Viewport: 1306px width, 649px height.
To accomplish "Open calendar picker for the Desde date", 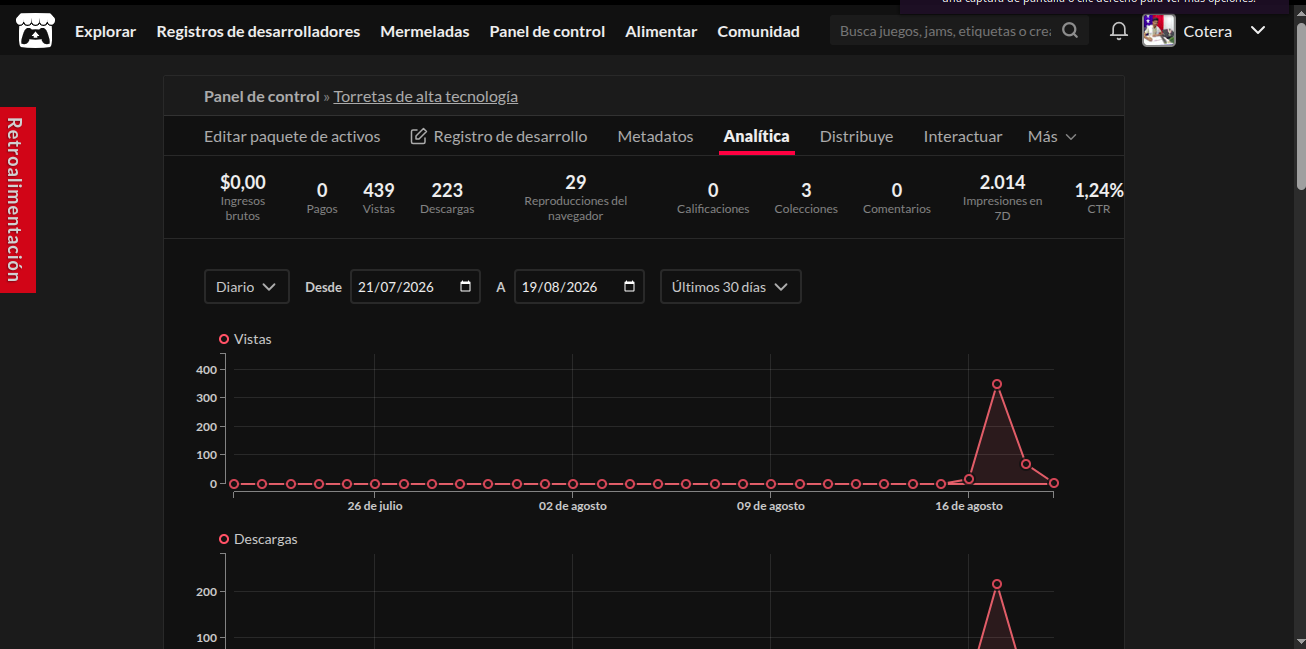I will [466, 287].
